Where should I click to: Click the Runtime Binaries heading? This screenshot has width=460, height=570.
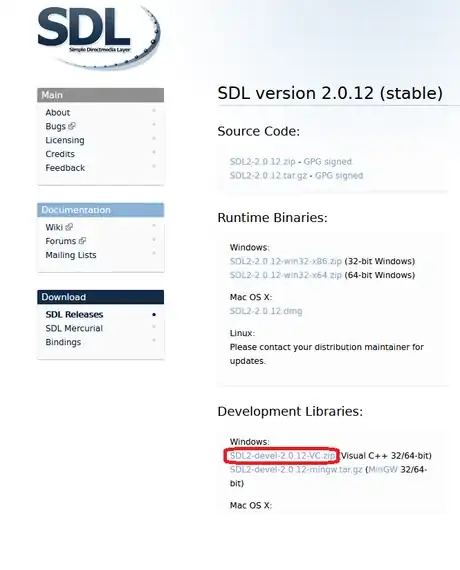click(272, 218)
